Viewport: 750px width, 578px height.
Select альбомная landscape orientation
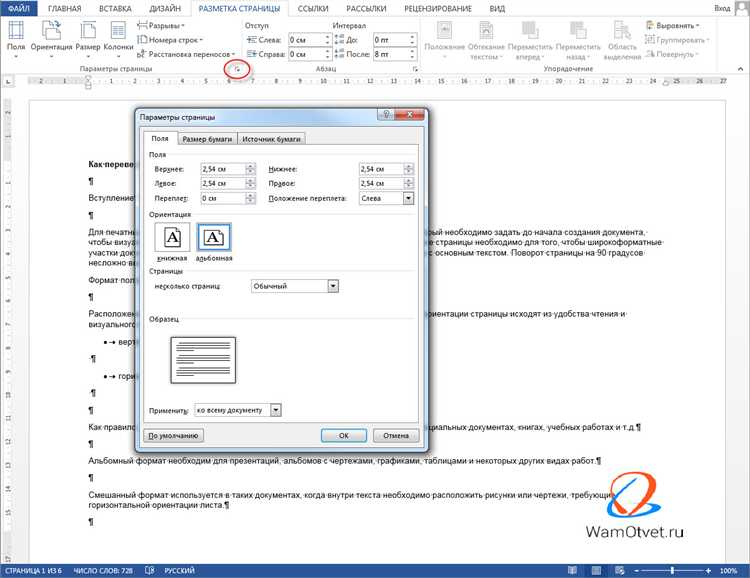(x=214, y=237)
